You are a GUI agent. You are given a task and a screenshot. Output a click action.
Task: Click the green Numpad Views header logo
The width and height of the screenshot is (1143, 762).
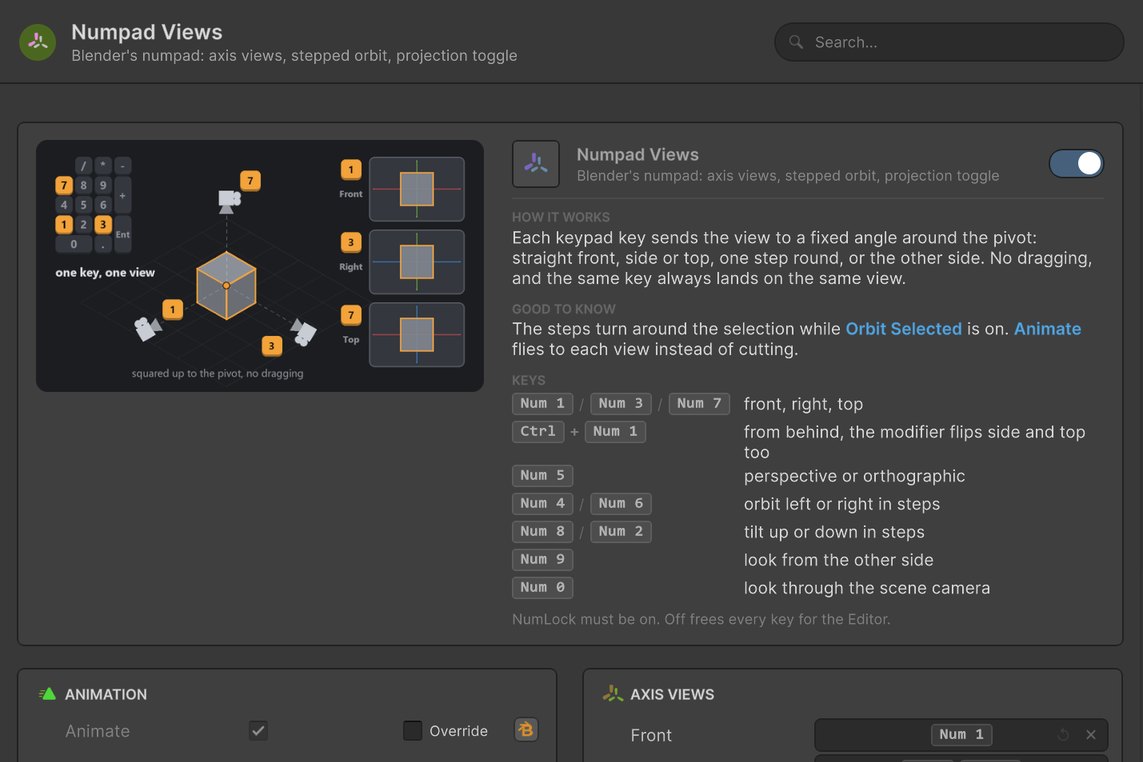[37, 42]
